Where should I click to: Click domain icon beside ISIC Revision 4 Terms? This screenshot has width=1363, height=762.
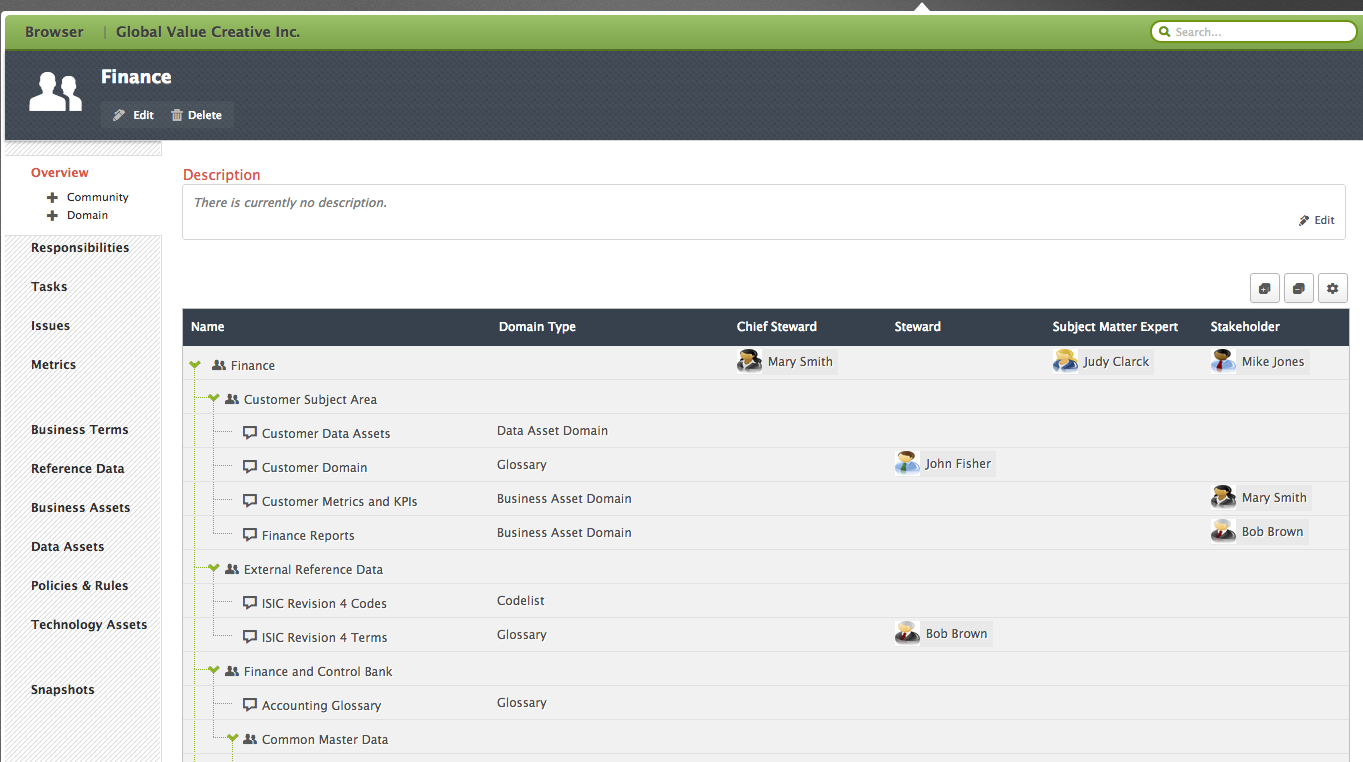(250, 637)
